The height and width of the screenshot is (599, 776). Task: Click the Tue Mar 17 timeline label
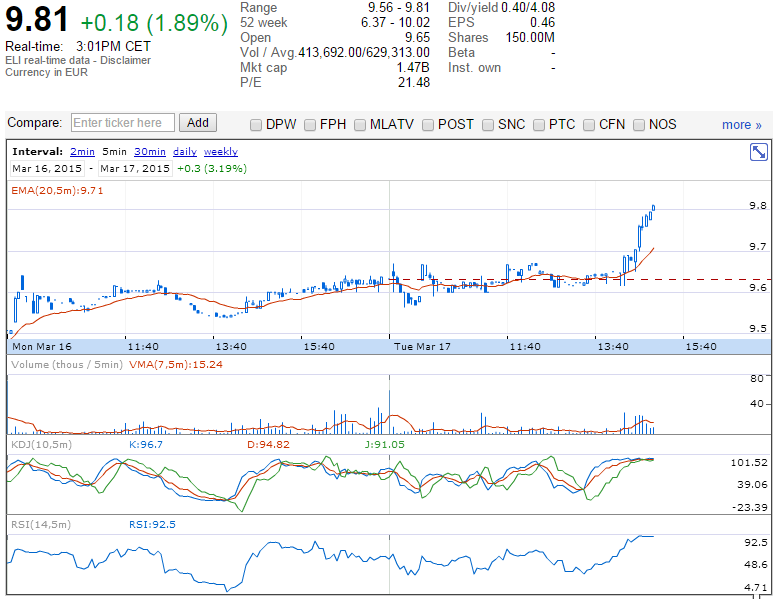pos(422,347)
